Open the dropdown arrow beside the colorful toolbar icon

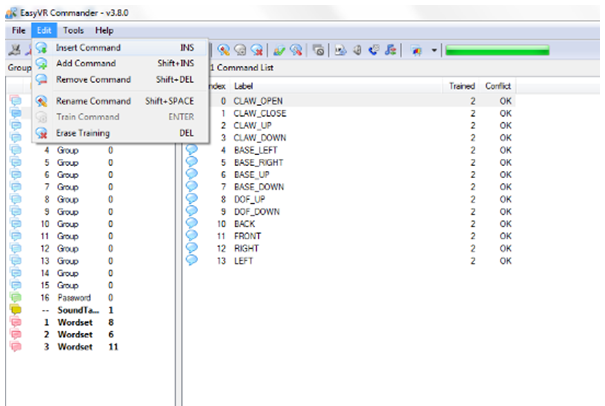tap(434, 50)
